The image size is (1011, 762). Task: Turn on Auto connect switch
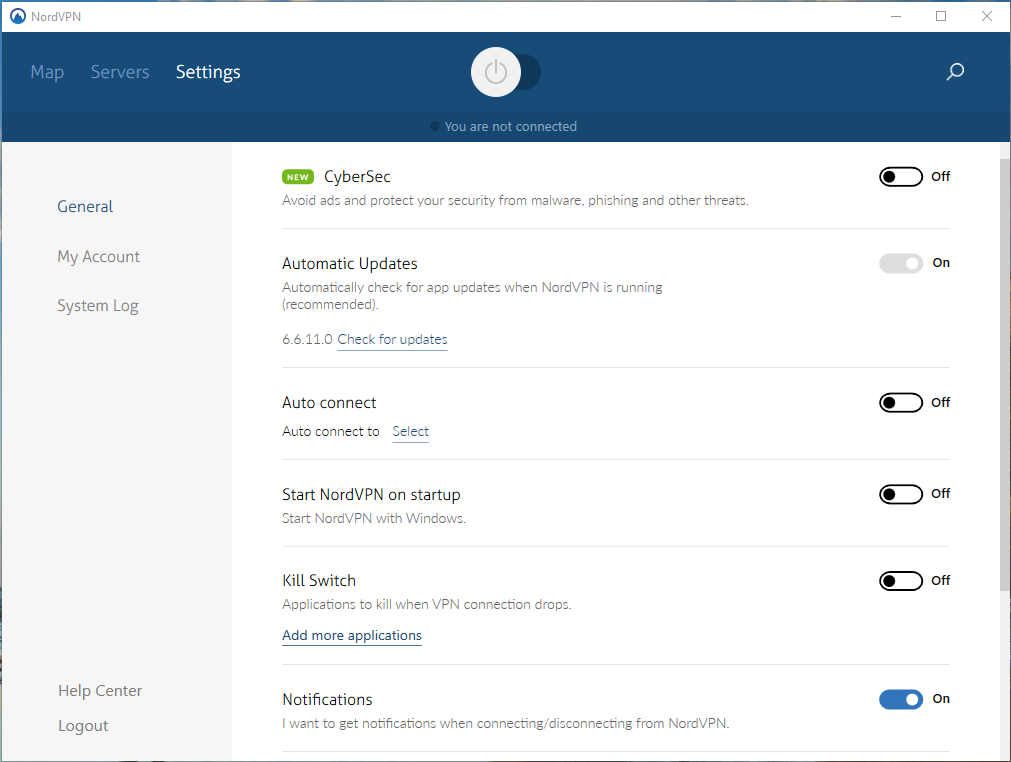(x=900, y=403)
